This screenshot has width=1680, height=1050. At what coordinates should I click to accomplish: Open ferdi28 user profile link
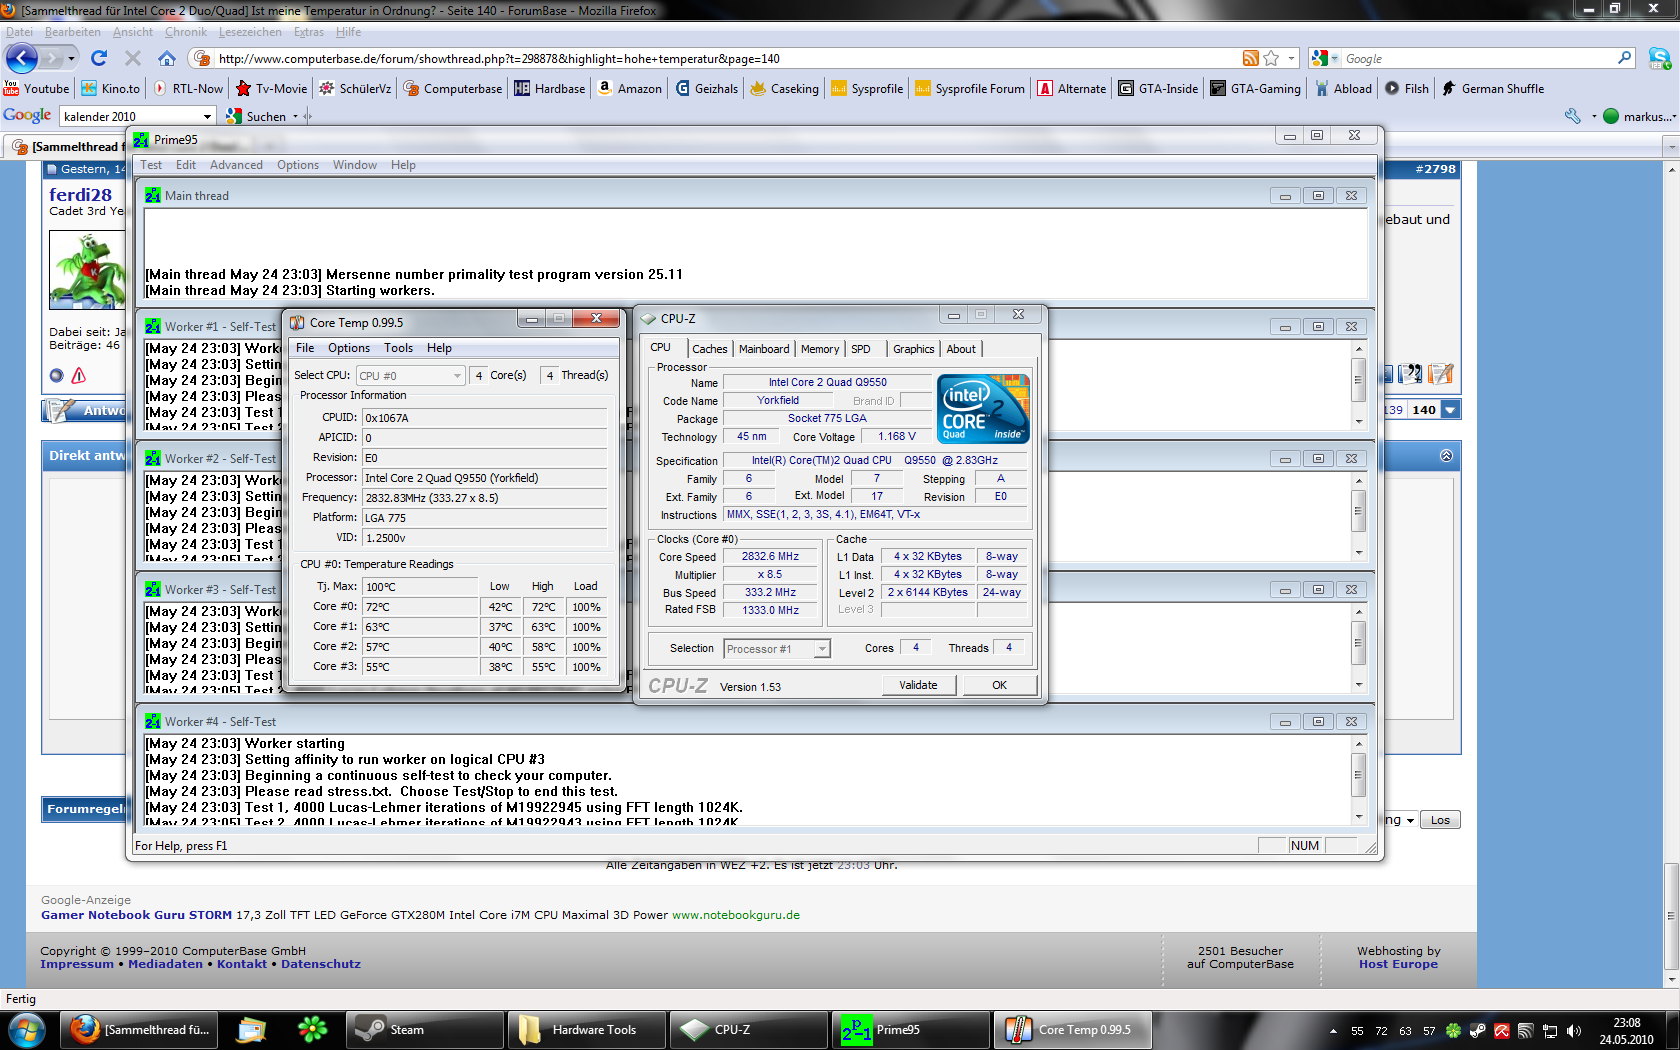click(80, 194)
